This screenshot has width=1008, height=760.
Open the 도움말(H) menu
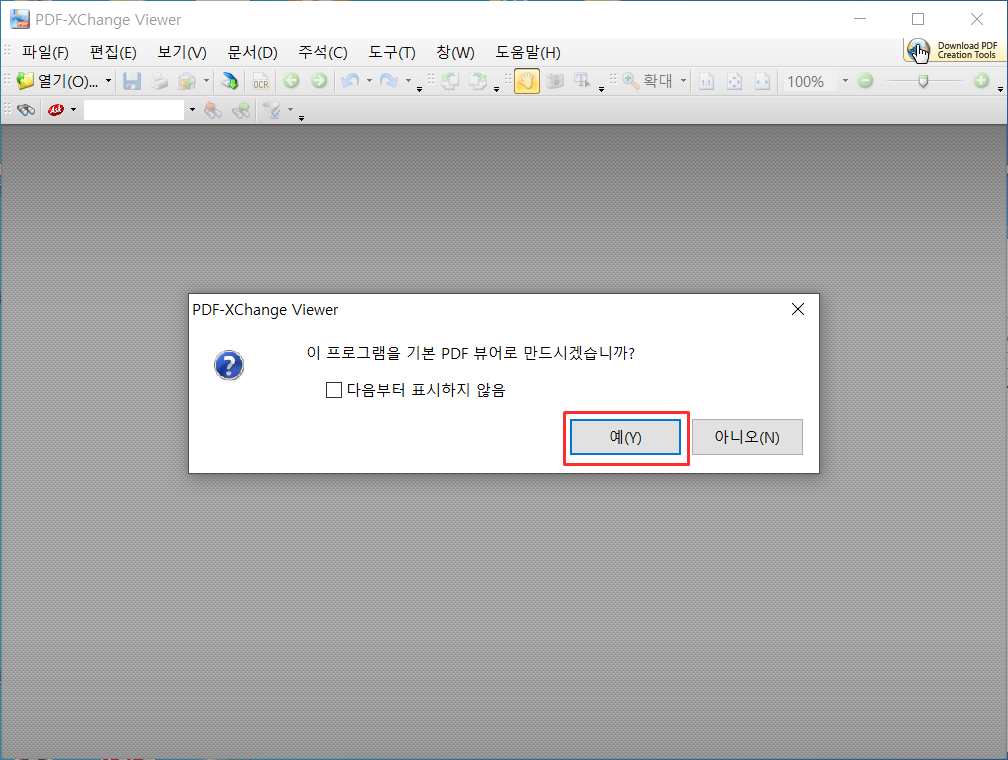click(528, 52)
